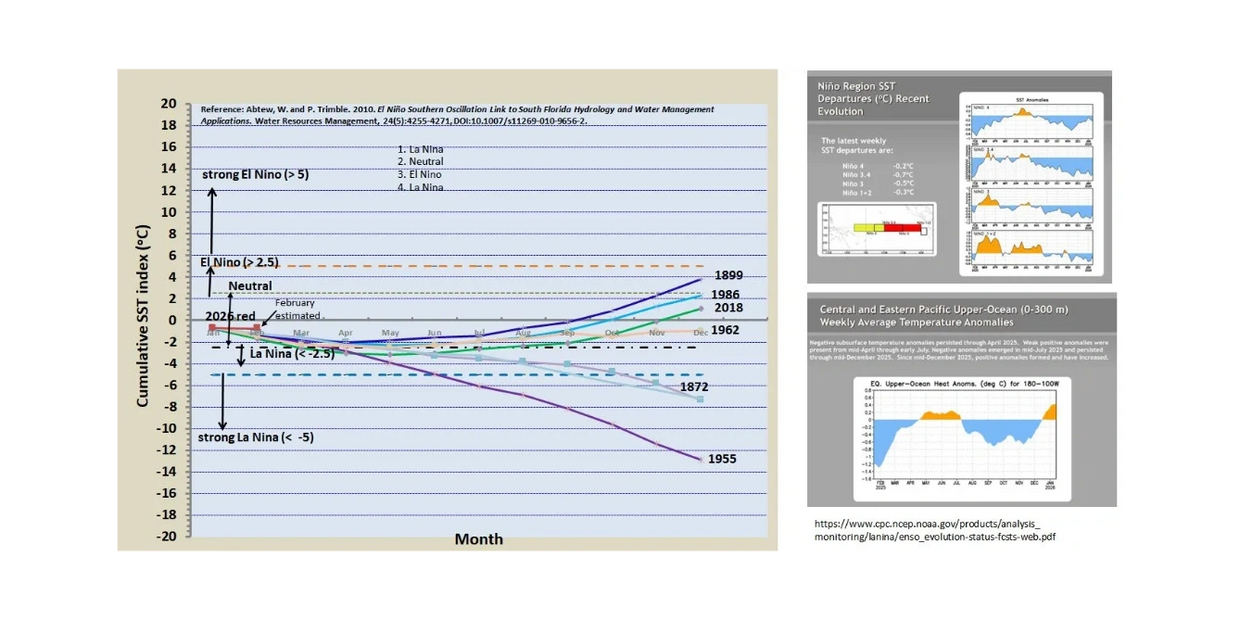Click the strong La Nina (< -5) label
The height and width of the screenshot is (620, 1240).
tap(256, 437)
